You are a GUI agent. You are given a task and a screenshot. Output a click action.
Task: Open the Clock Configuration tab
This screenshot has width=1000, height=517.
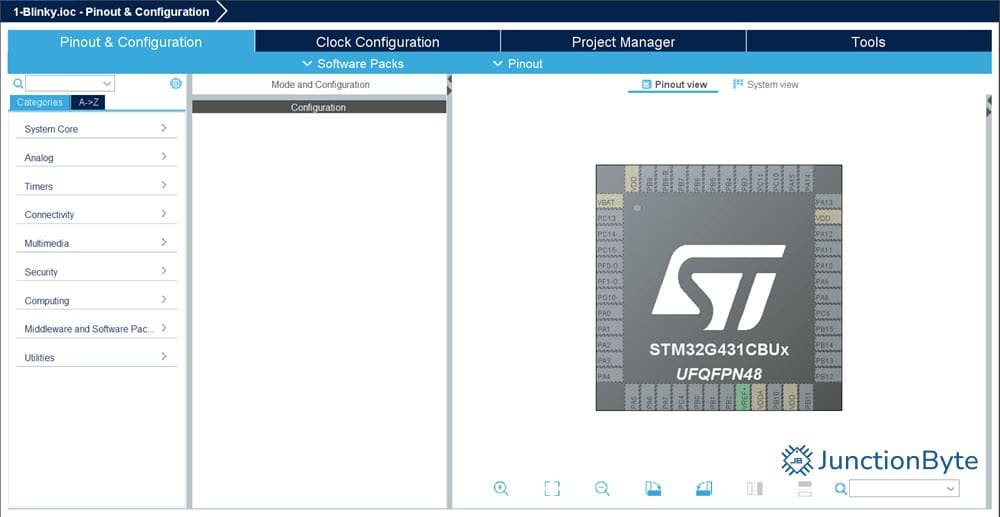[x=378, y=42]
